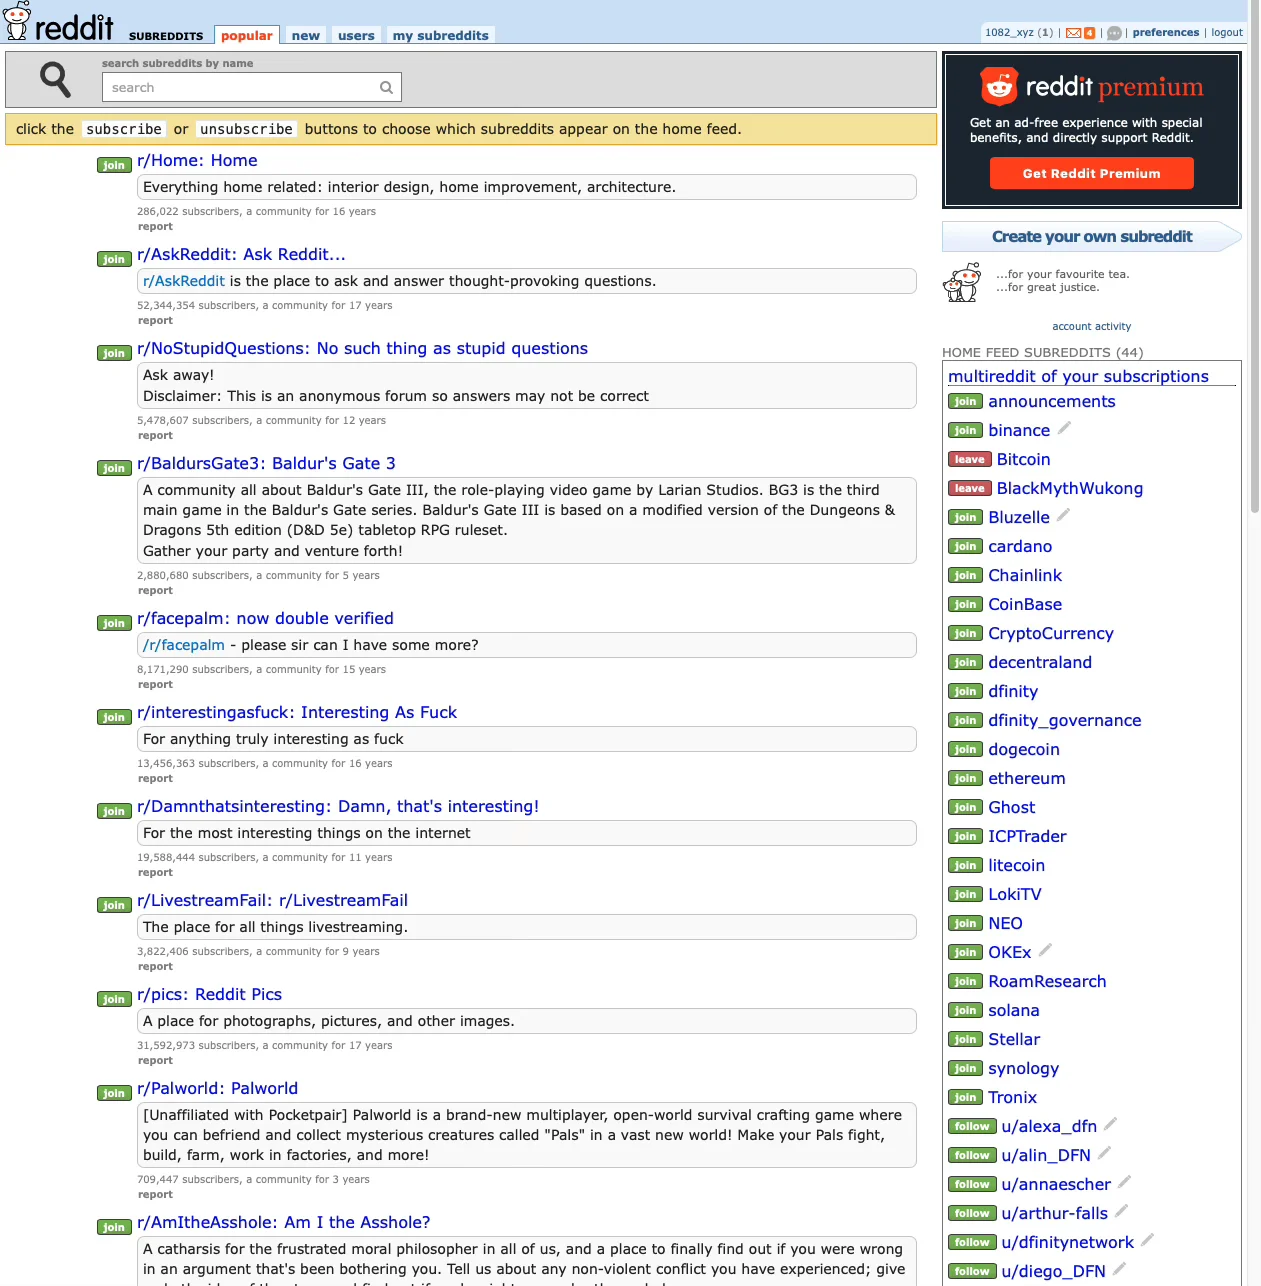Open the mail envelope inbox icon
The image size is (1261, 1286).
click(1073, 33)
